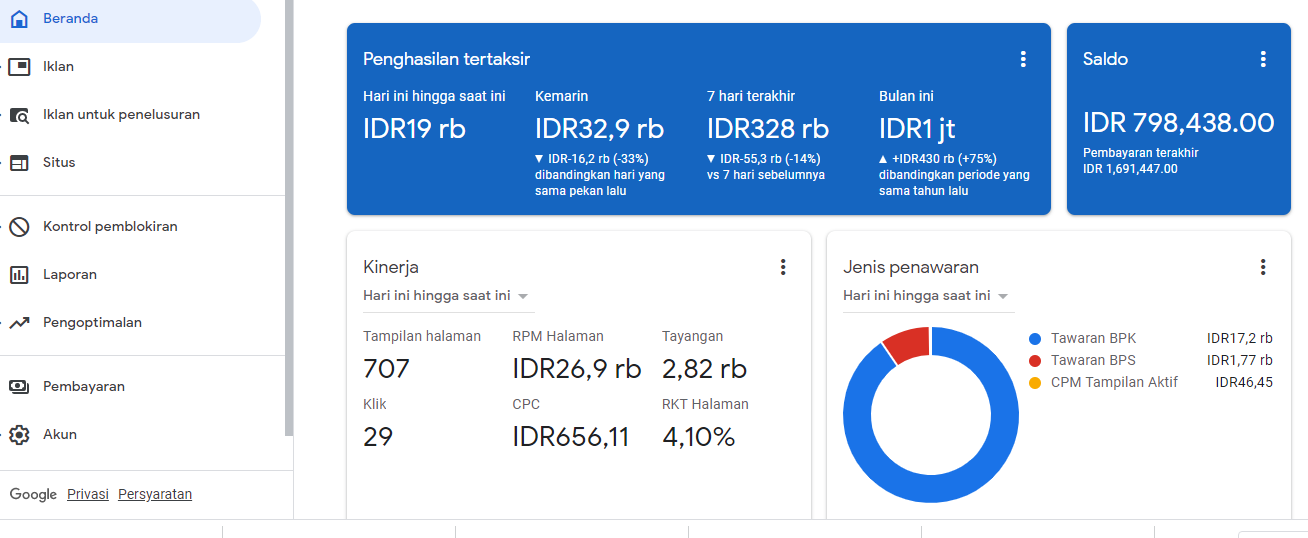Open the Saldo card three-dot menu
Viewport: 1308px width, 538px height.
1263,59
